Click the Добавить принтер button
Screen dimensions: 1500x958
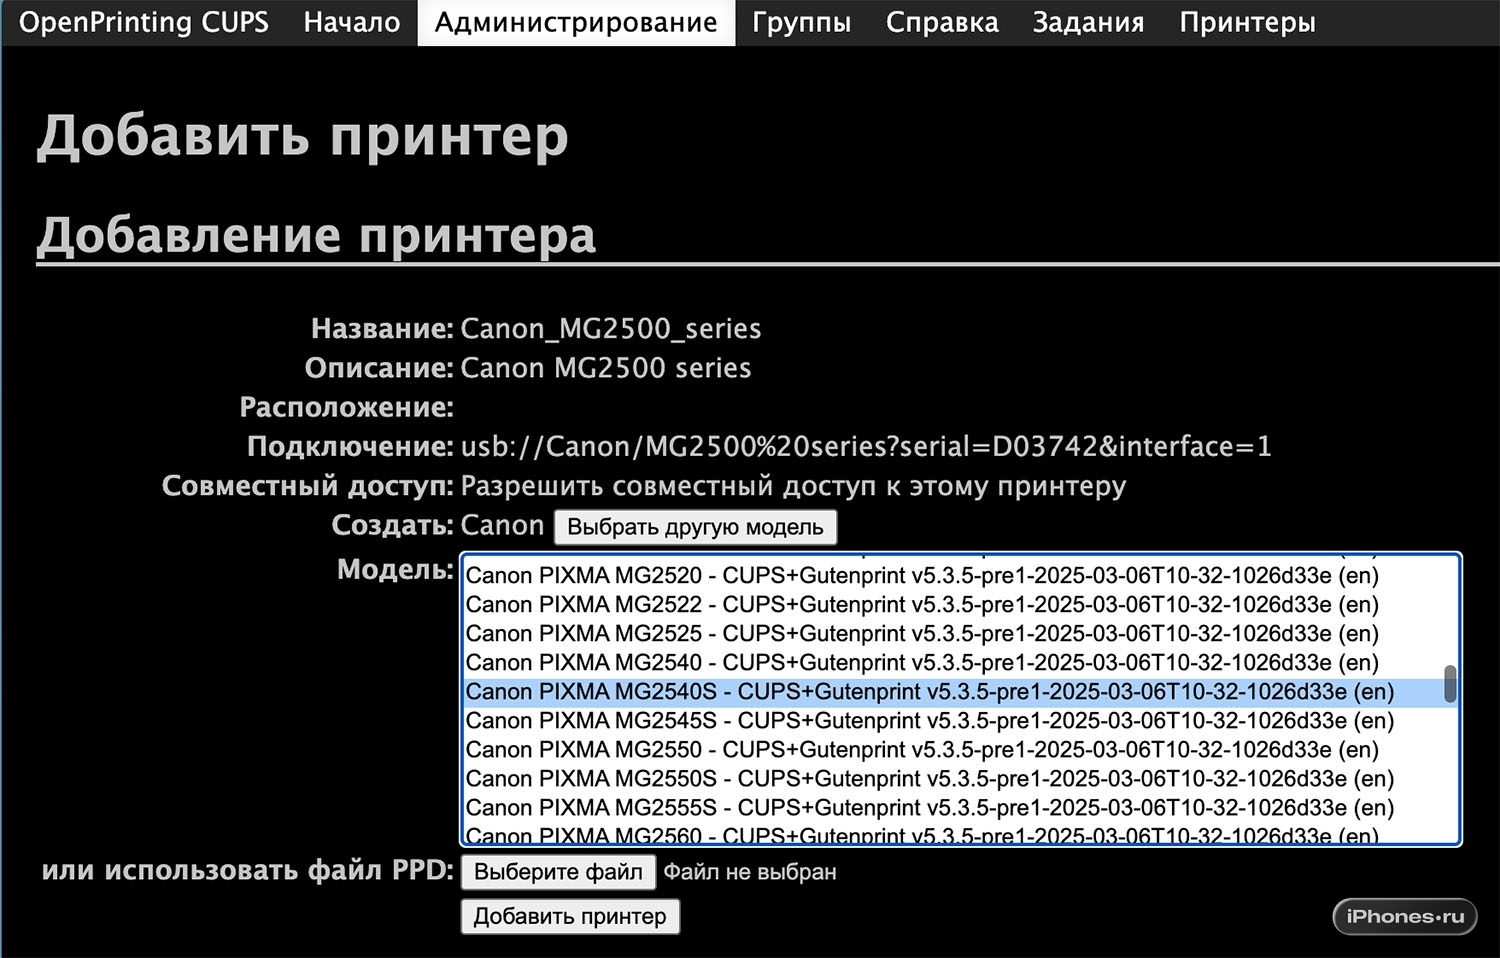click(570, 916)
